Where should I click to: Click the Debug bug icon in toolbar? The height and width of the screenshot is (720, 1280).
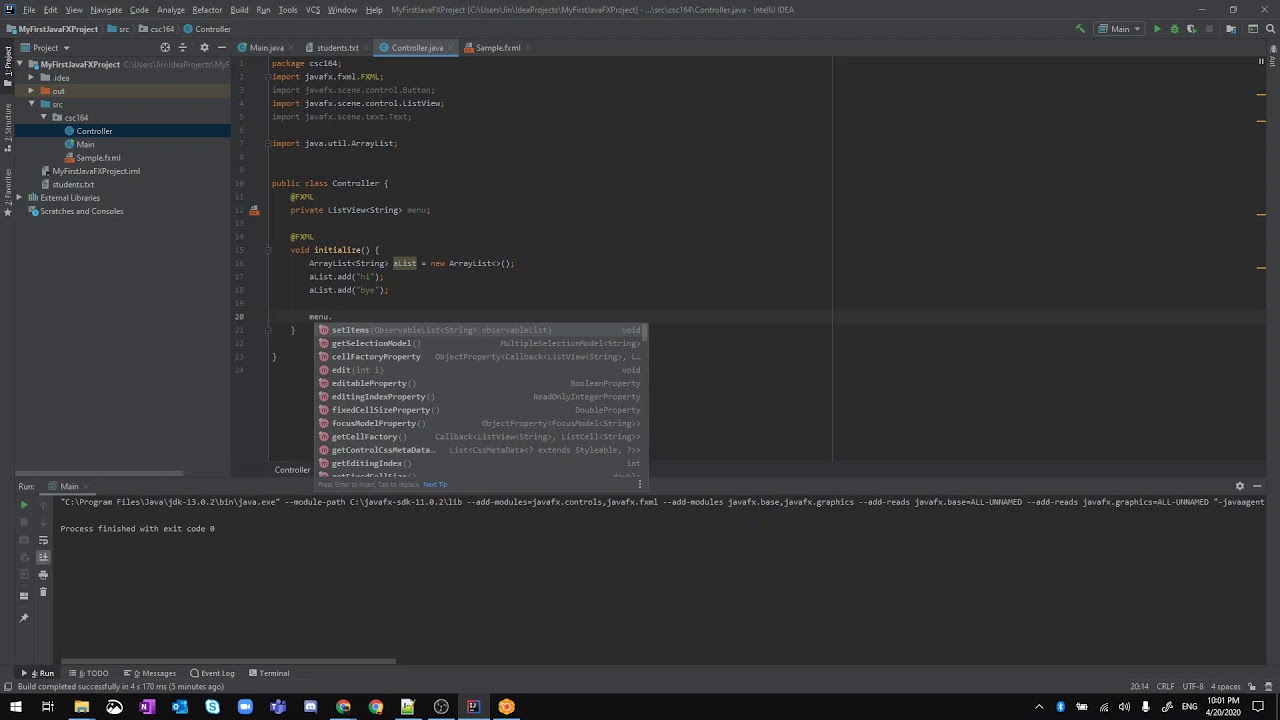coord(1174,29)
